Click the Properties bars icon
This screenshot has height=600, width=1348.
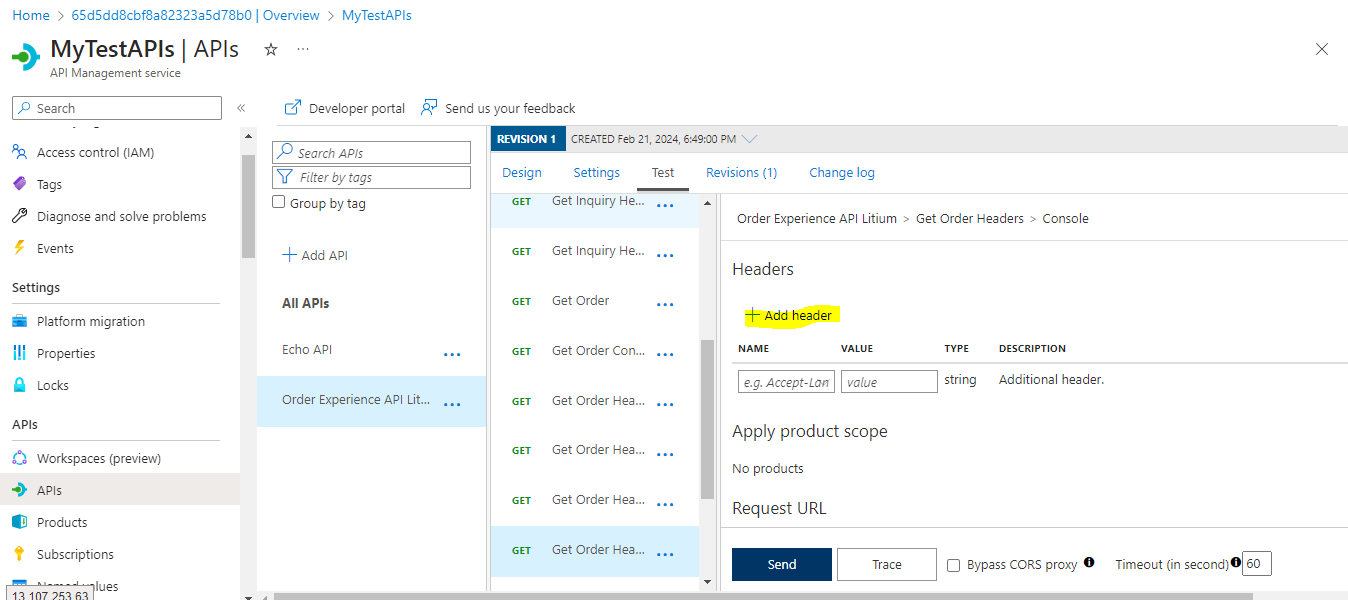point(19,353)
